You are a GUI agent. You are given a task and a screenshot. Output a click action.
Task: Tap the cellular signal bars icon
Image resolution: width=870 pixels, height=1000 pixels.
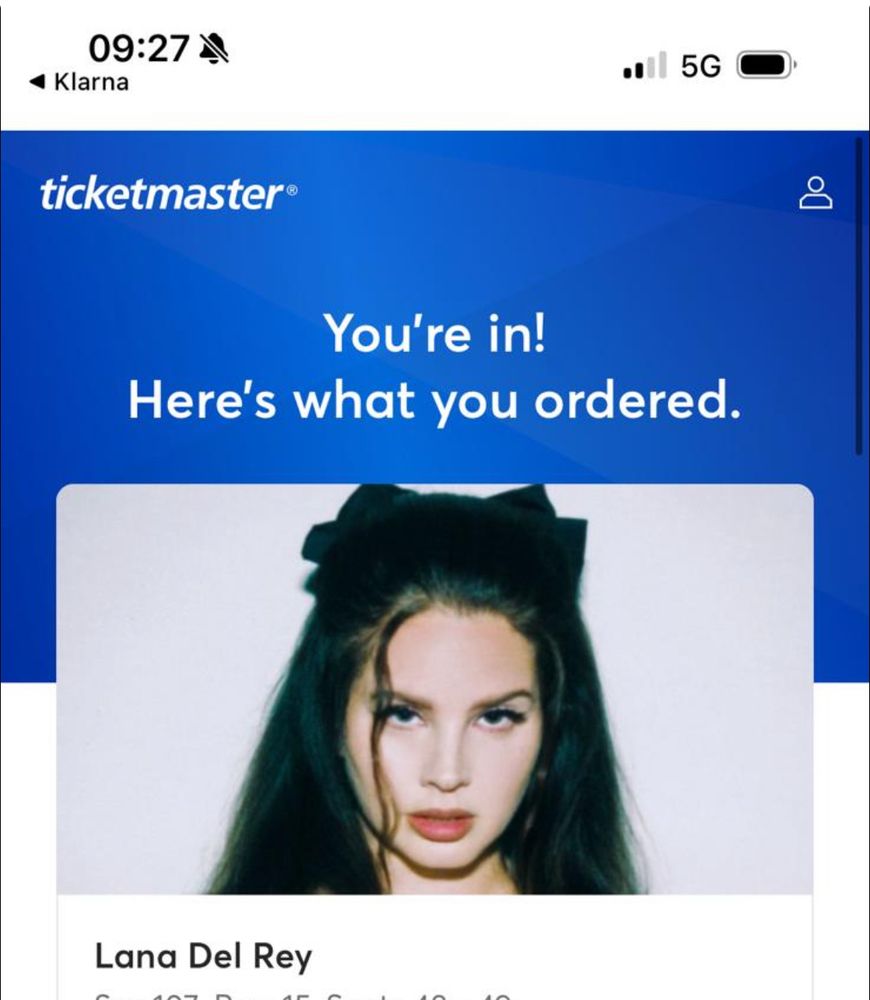644,65
